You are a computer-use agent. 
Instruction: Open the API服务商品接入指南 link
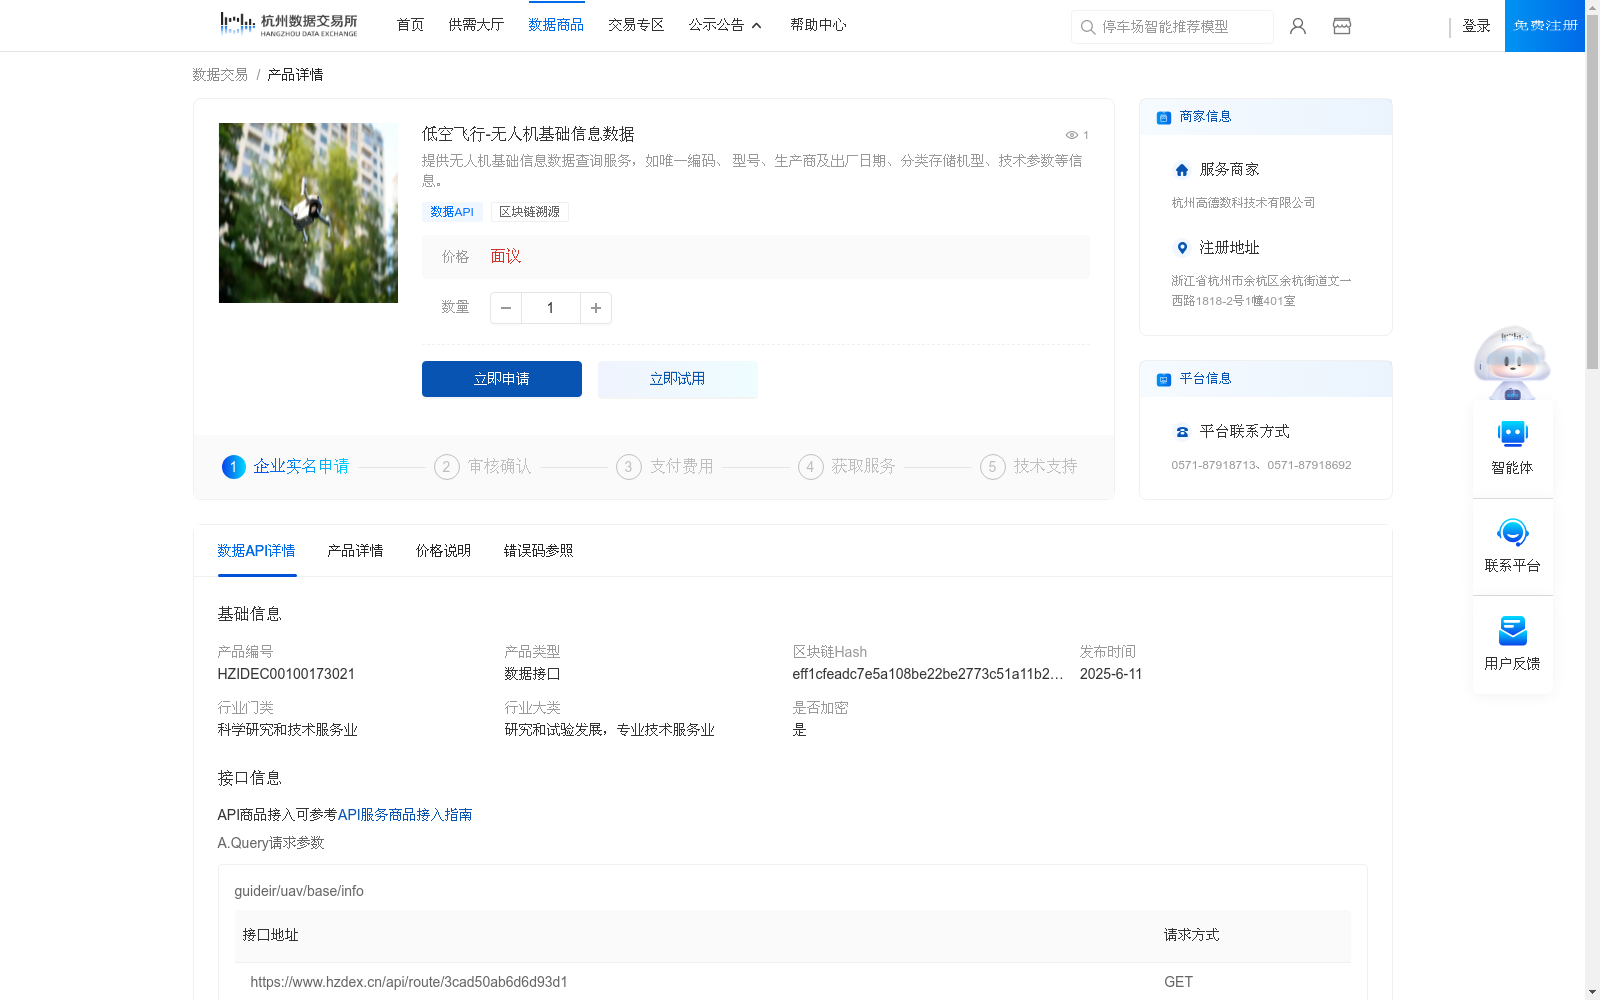tap(405, 815)
